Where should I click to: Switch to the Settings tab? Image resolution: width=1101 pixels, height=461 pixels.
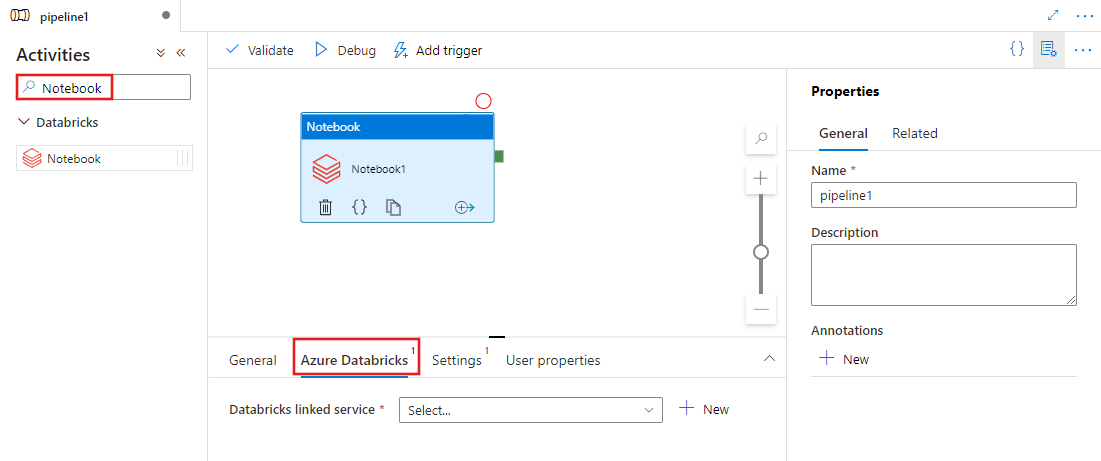pos(457,360)
